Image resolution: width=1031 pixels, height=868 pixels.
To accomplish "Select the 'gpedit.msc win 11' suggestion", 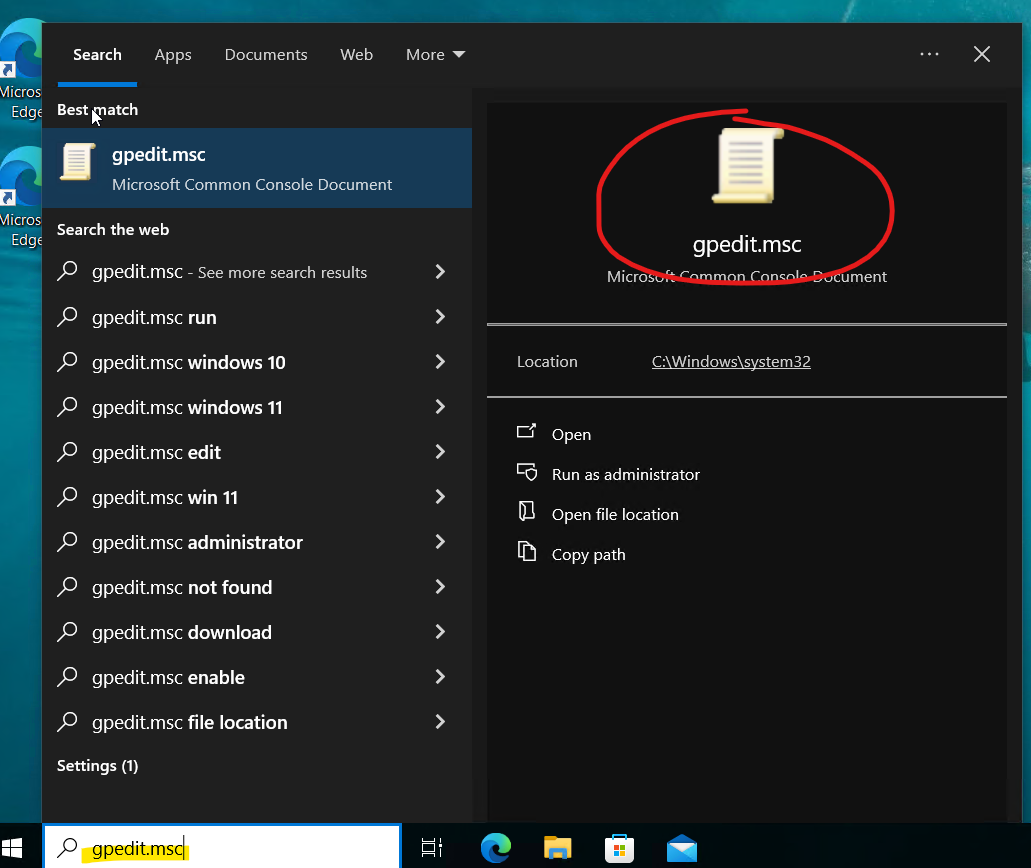I will click(257, 497).
